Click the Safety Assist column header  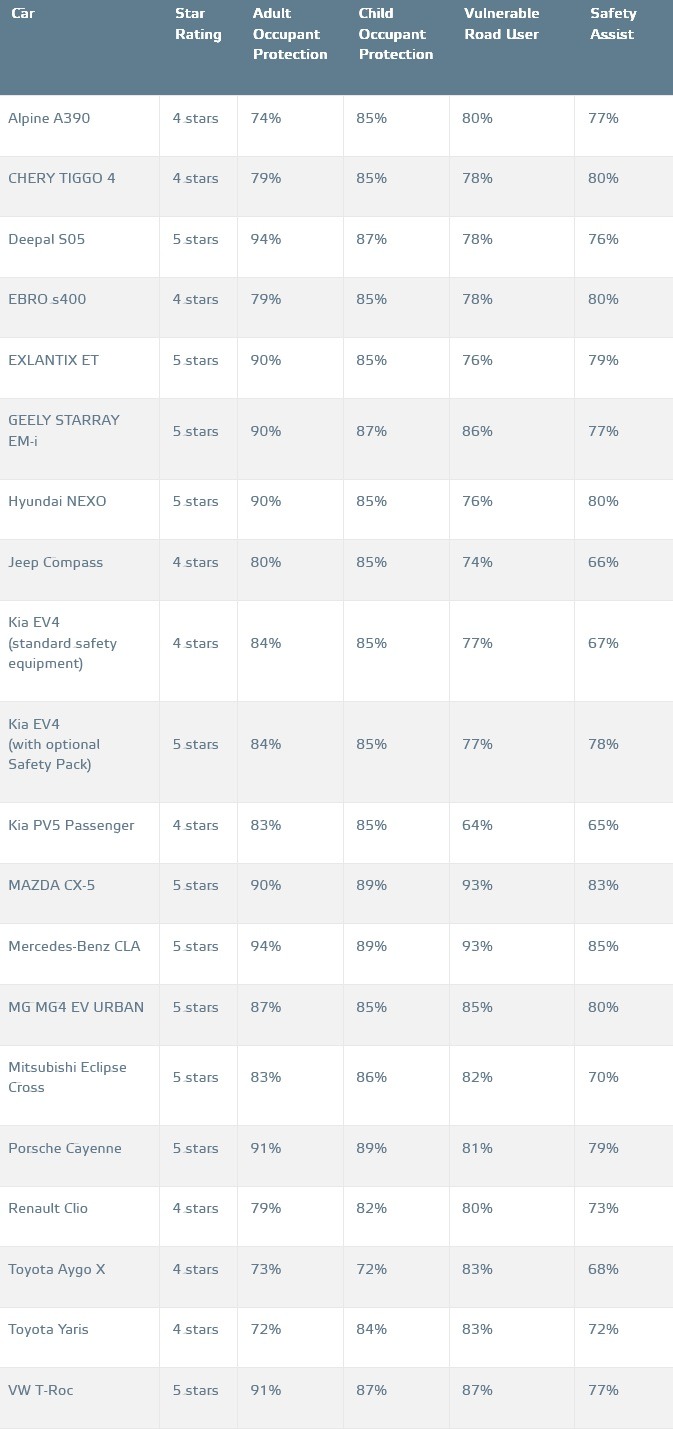tap(613, 24)
